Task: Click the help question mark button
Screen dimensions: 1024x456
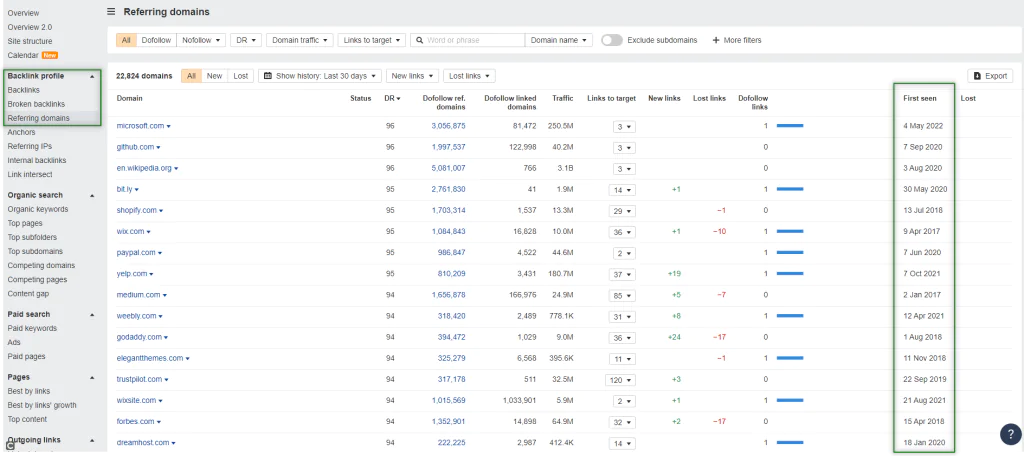Action: coord(1010,434)
